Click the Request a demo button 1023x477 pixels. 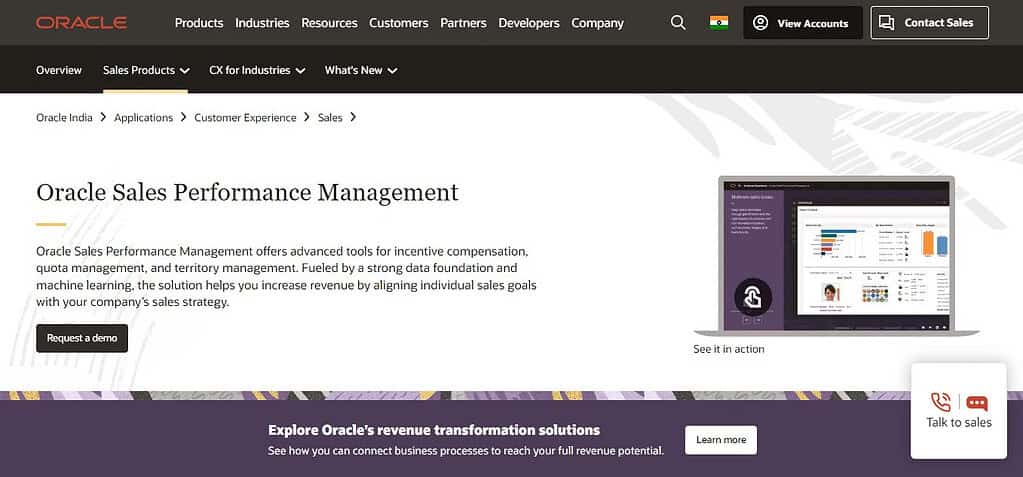[x=82, y=338]
